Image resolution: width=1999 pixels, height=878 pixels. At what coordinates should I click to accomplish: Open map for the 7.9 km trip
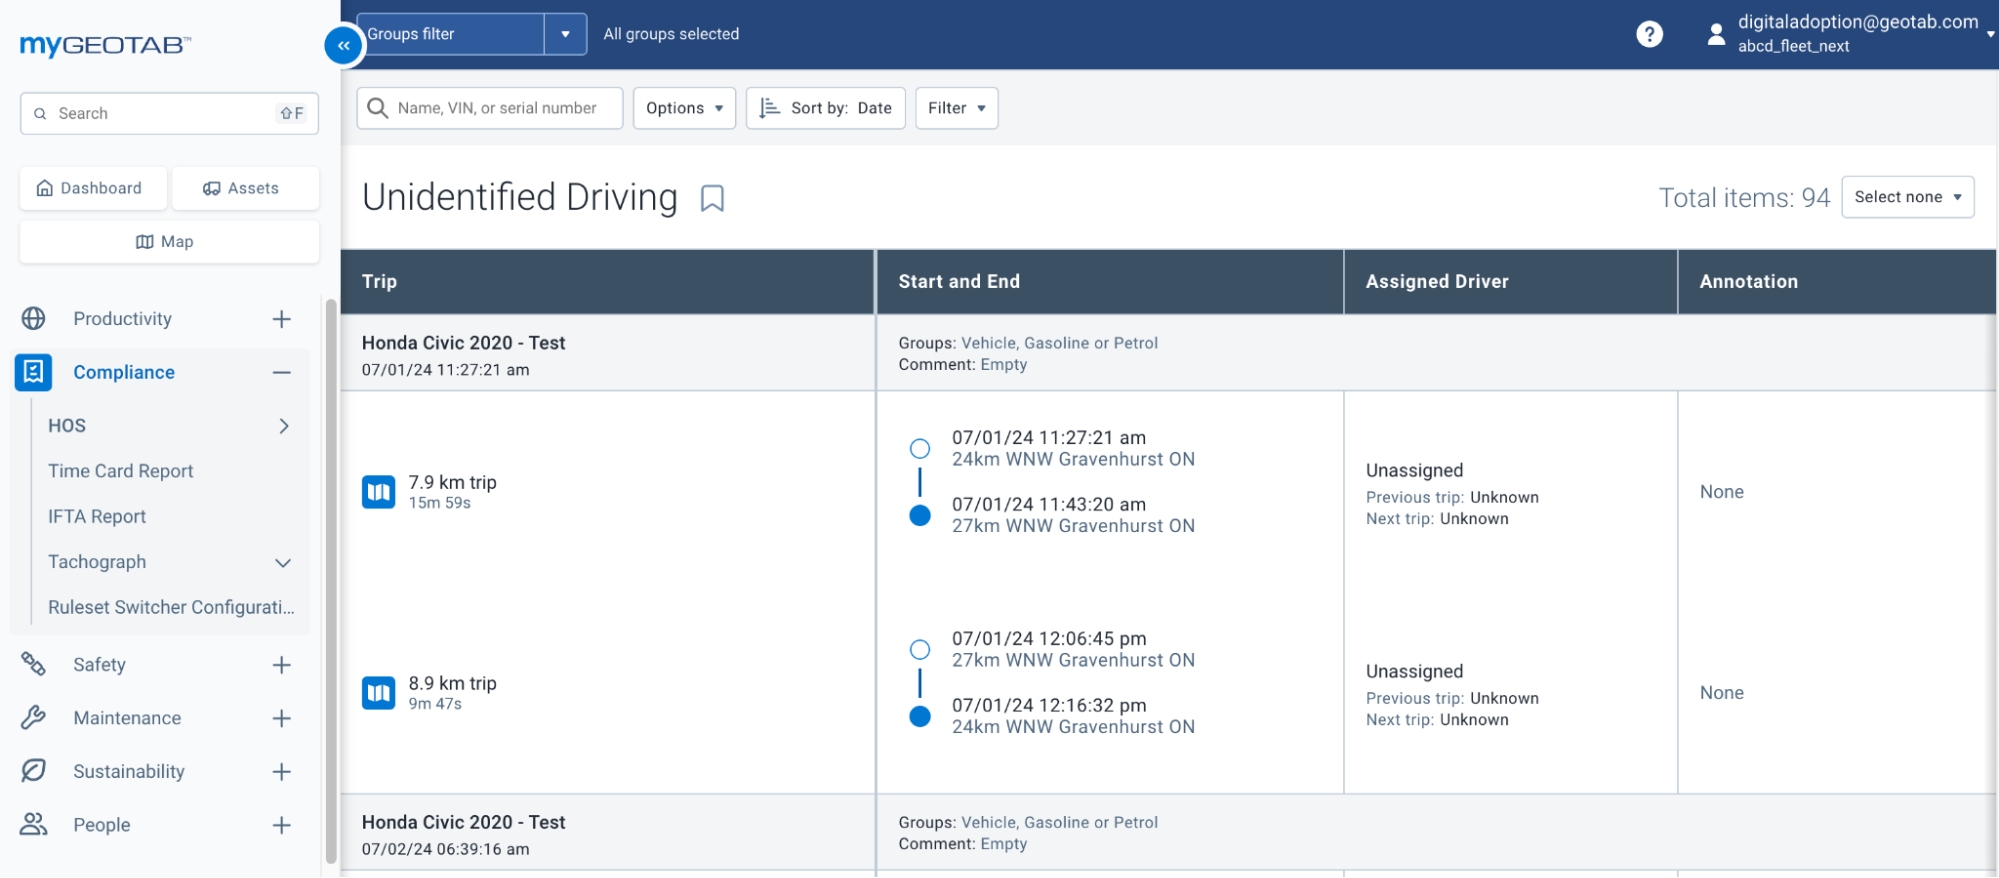pos(378,492)
